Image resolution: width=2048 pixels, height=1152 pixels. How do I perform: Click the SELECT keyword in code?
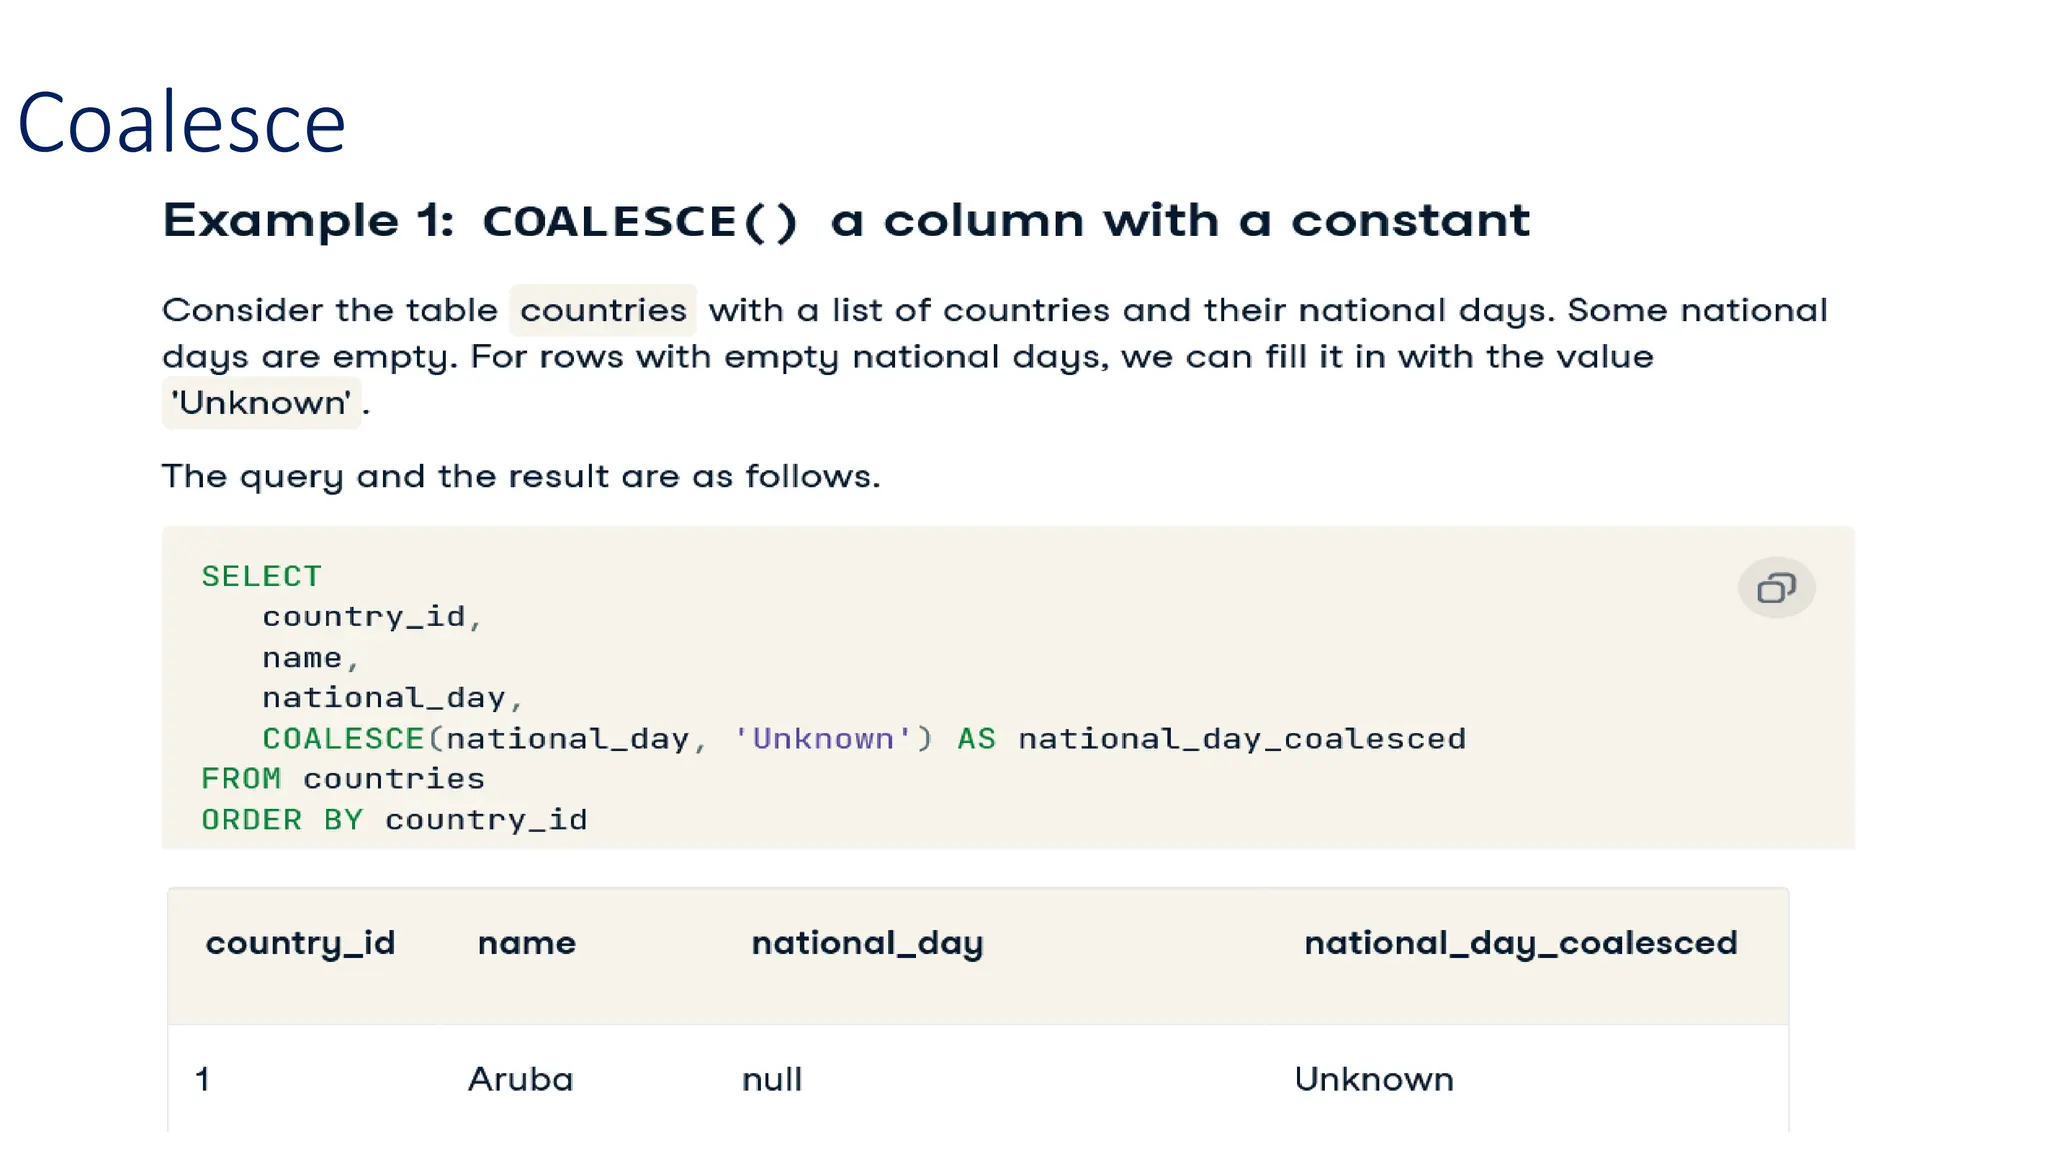[x=261, y=576]
